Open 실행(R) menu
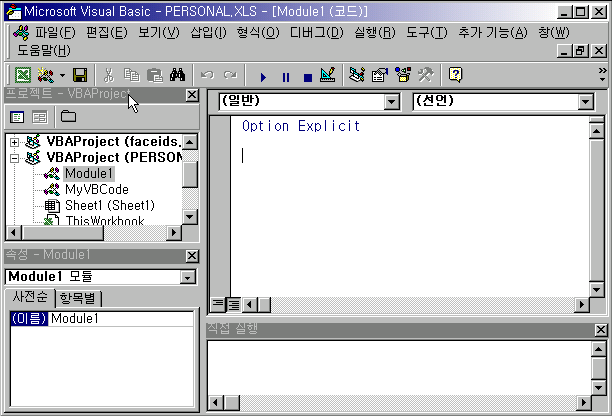This screenshot has width=612, height=416. point(375,32)
